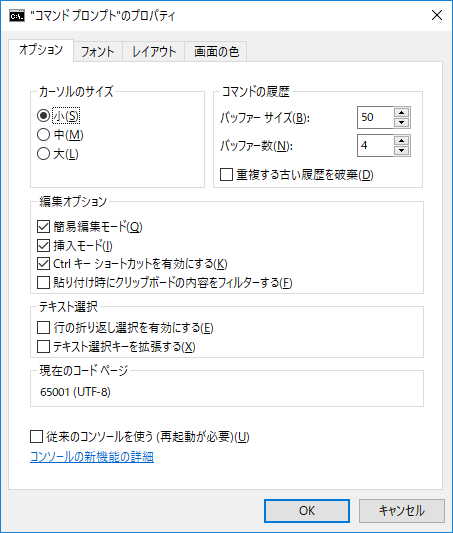
Task: Switch to the フォント tab
Action: 98,52
